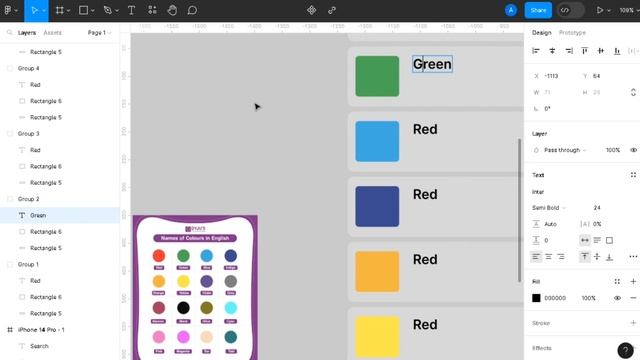Toggle constrain proportions lock
This screenshot has height=360, width=640.
pos(633,93)
